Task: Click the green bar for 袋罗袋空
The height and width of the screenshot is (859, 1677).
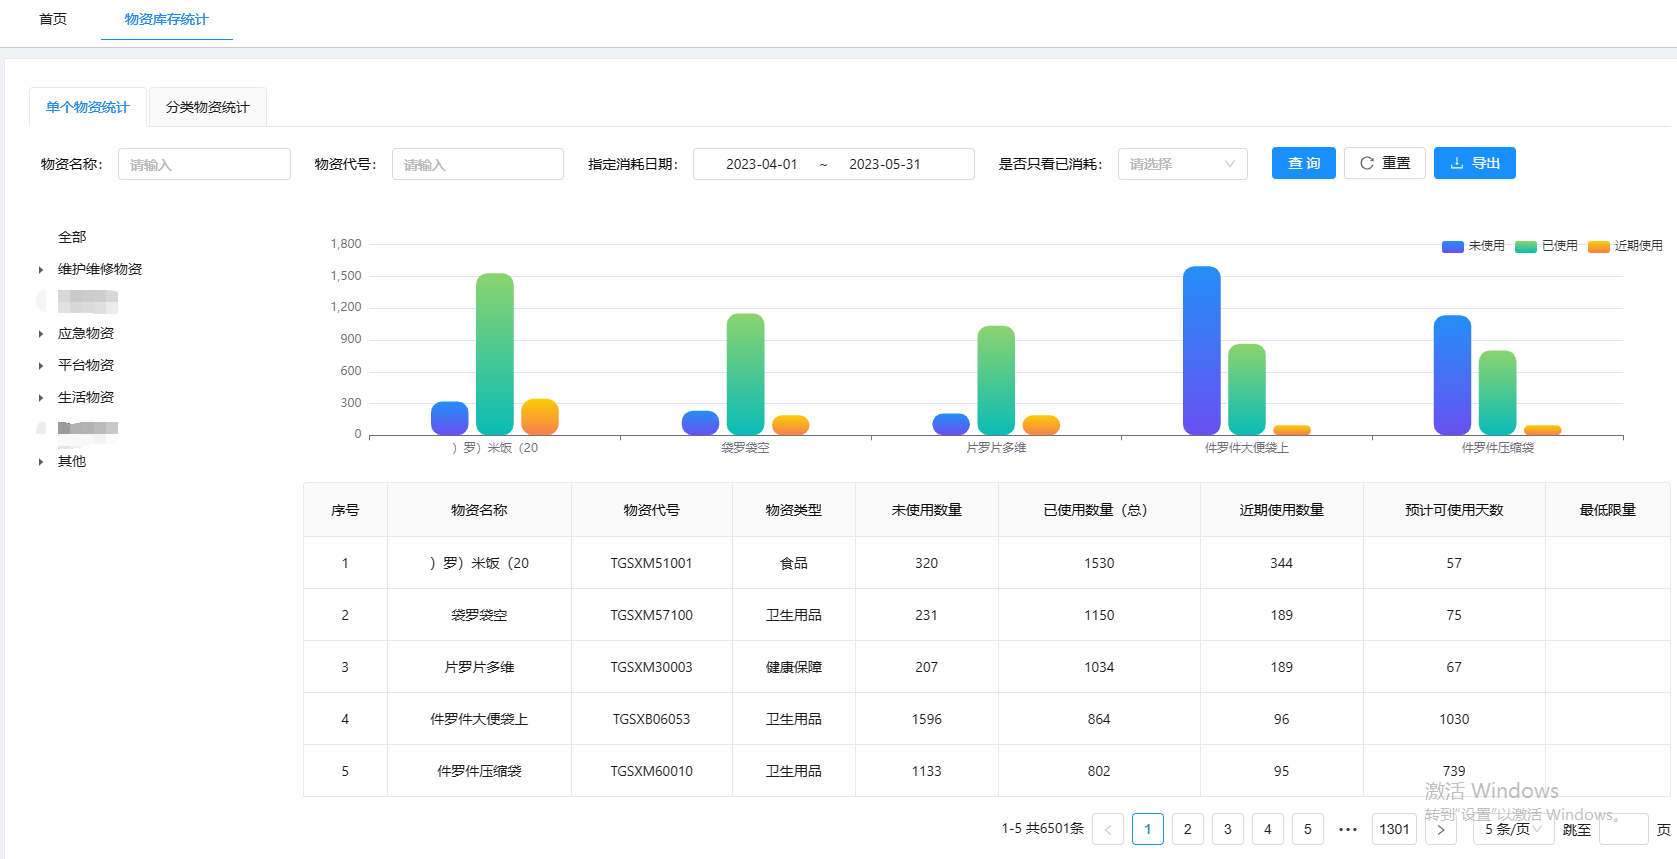Action: (746, 374)
